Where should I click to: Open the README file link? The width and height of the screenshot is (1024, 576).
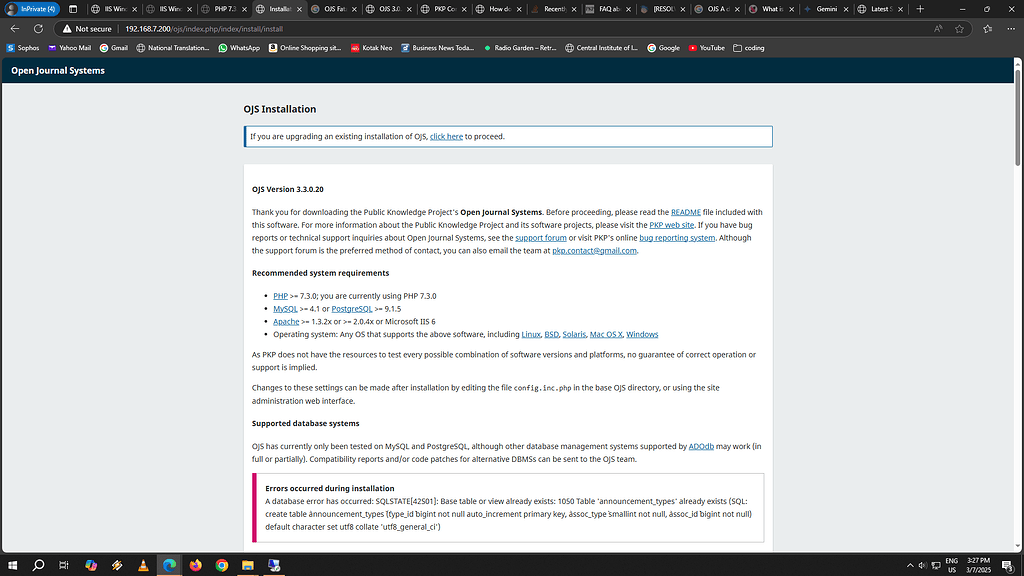685,212
